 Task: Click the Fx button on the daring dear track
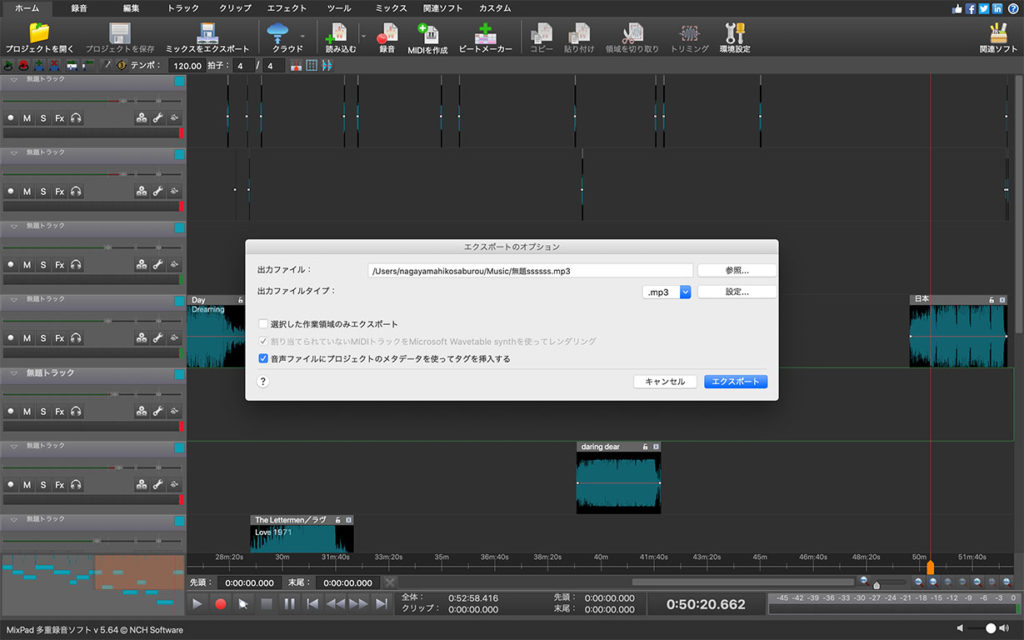click(x=59, y=485)
